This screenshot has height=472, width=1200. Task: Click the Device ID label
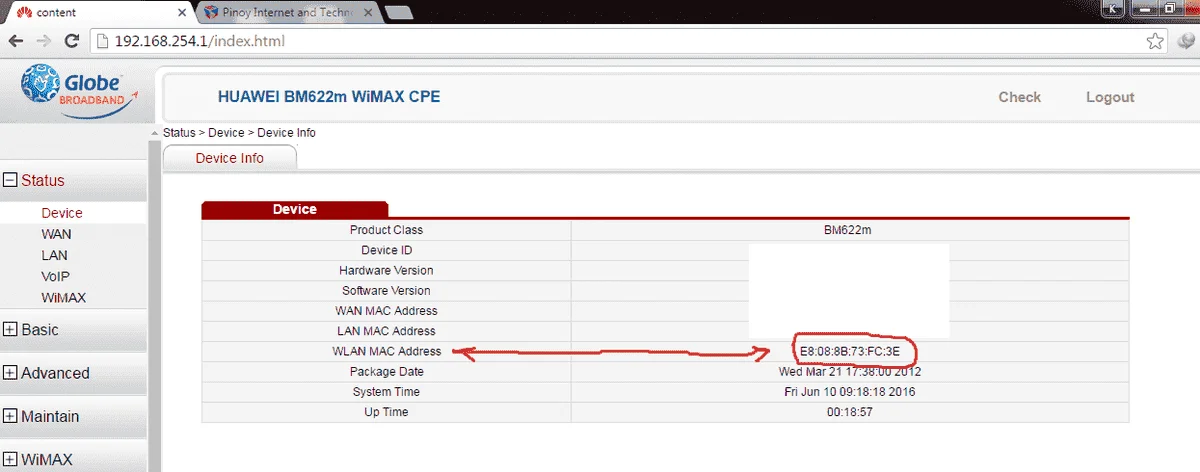click(x=386, y=250)
